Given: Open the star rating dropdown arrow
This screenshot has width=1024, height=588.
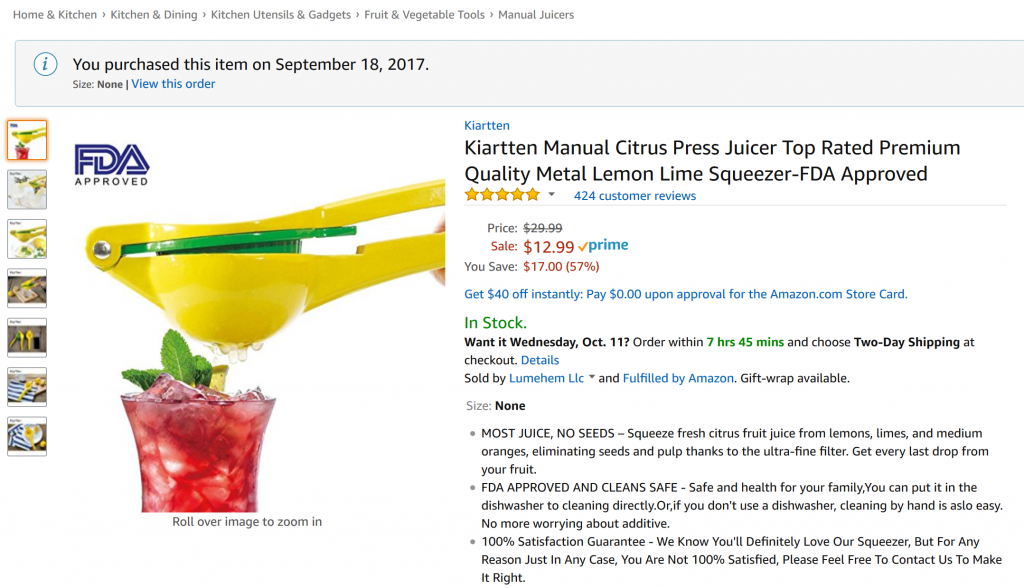Looking at the screenshot, I should pos(552,195).
